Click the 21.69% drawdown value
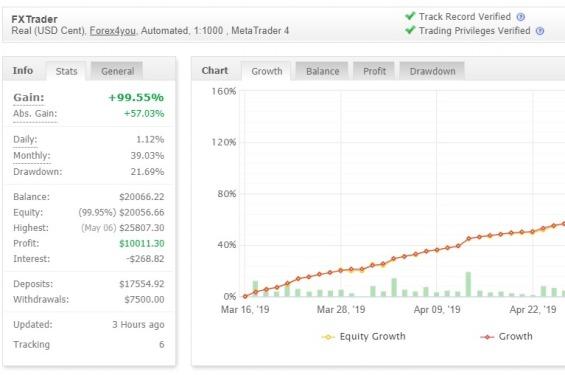The height and width of the screenshot is (375, 565). pyautogui.click(x=147, y=172)
